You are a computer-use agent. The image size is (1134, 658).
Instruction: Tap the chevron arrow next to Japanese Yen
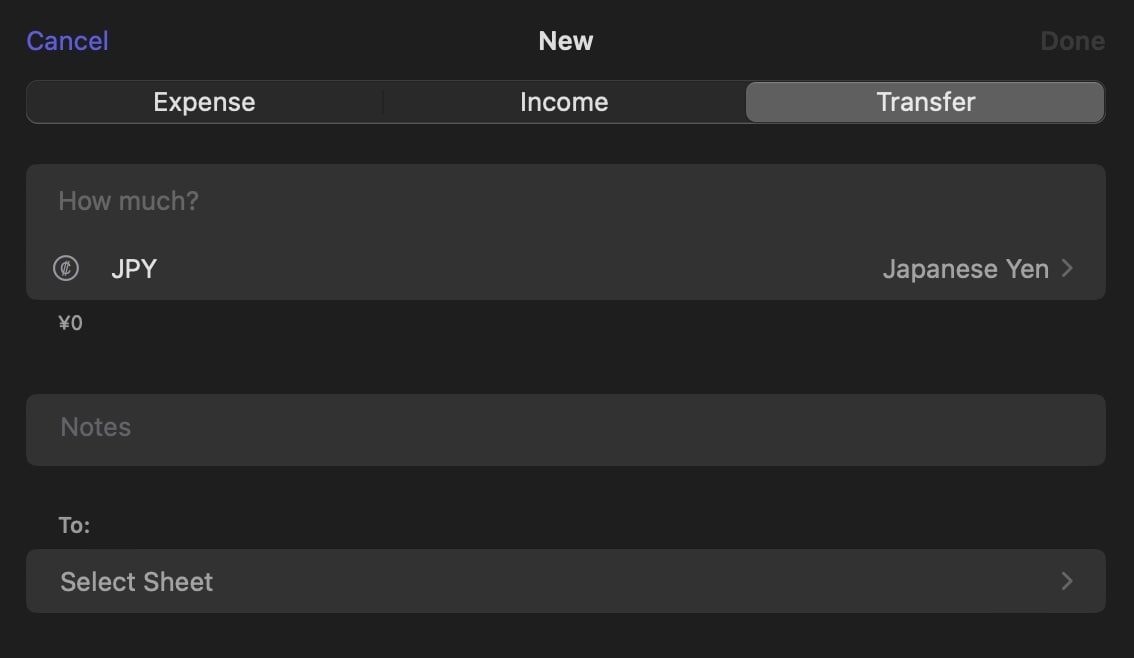pos(1067,268)
